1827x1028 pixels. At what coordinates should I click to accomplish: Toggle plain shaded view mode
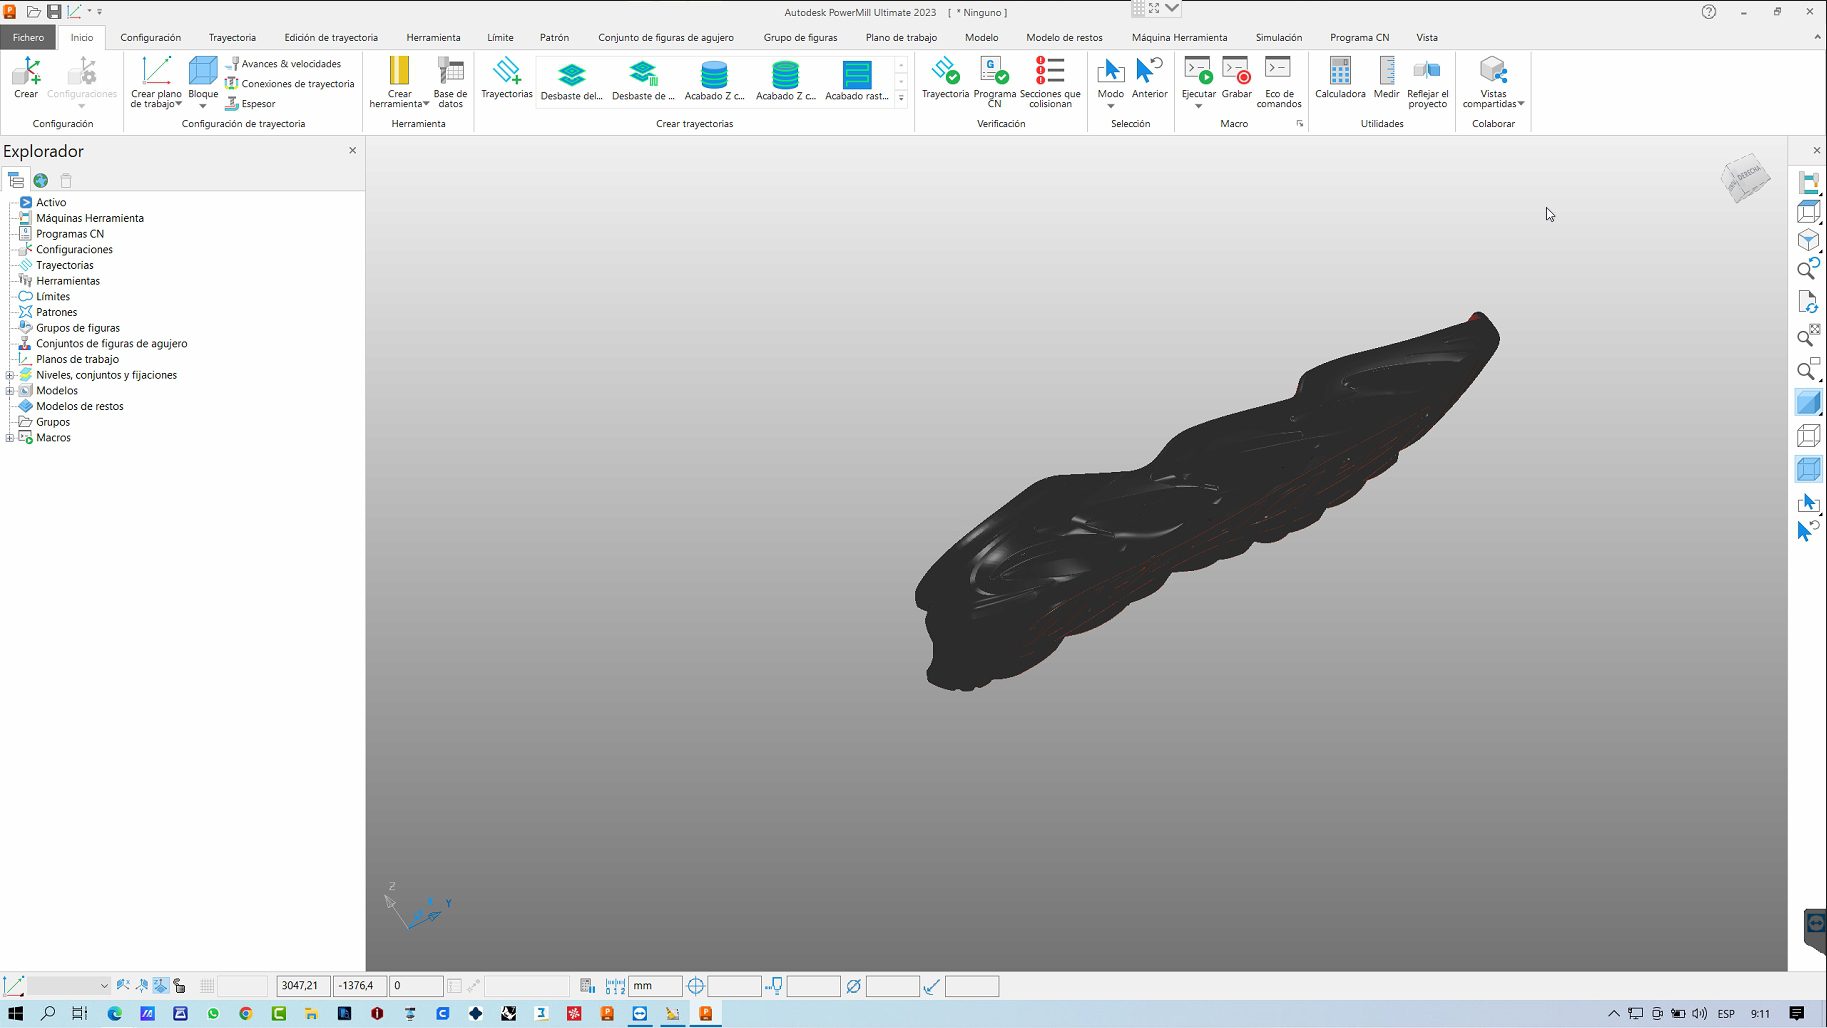pos(1808,403)
